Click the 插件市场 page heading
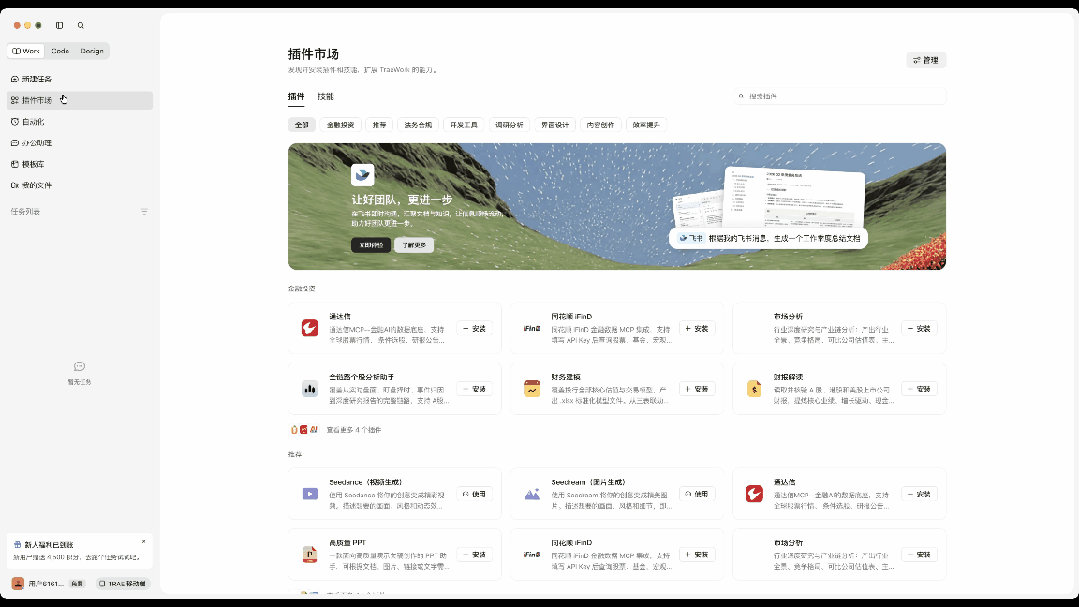Image resolution: width=1079 pixels, height=607 pixels. [313, 54]
